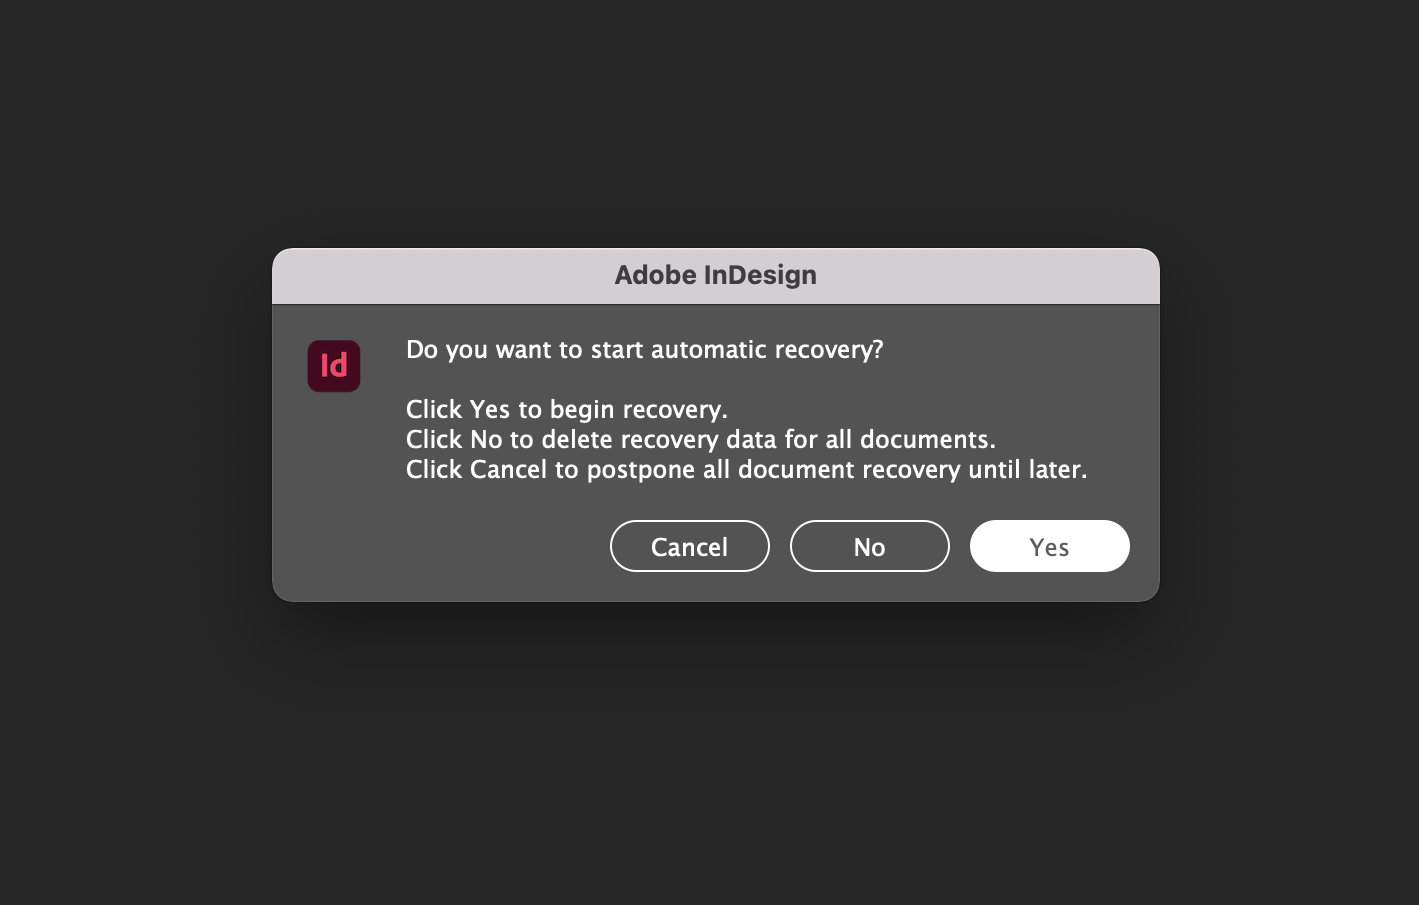The height and width of the screenshot is (905, 1419).
Task: Click the Yes button to begin recovery
Action: 1049,546
